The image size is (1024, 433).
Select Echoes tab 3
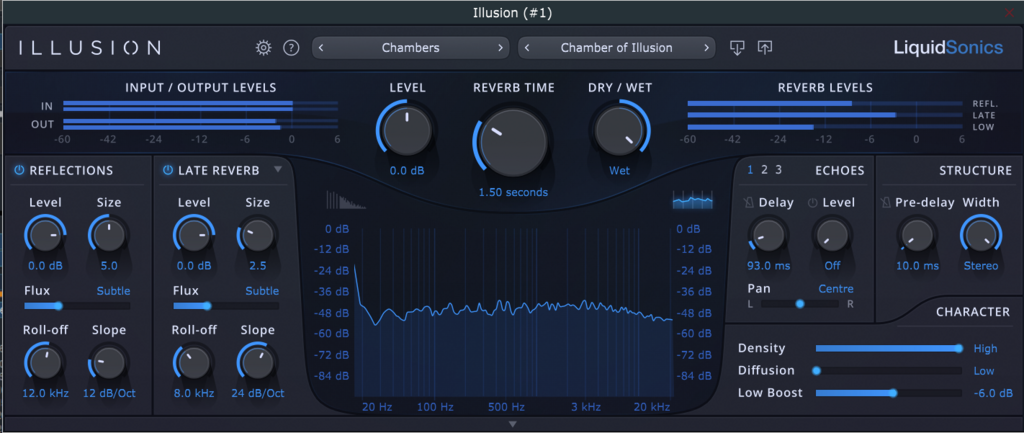[x=778, y=170]
